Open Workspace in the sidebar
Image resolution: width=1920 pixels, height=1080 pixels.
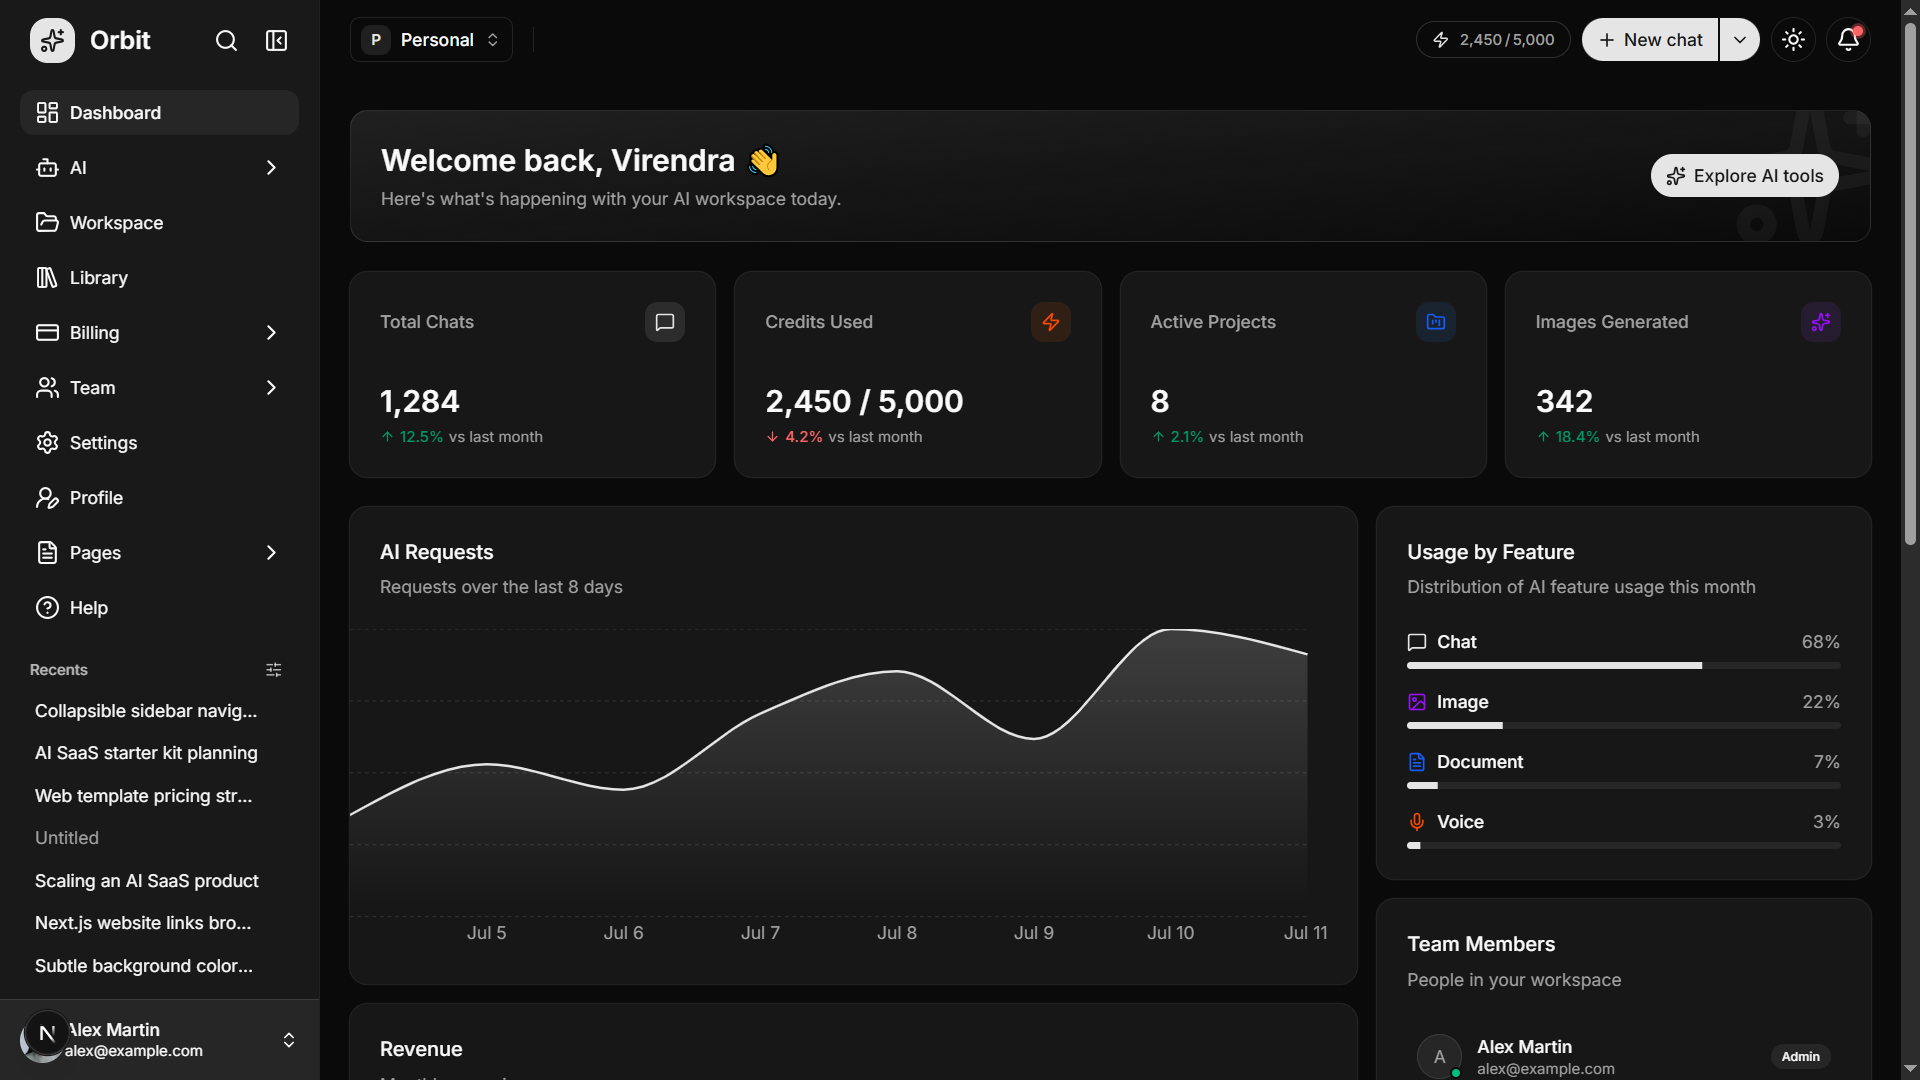coord(159,223)
